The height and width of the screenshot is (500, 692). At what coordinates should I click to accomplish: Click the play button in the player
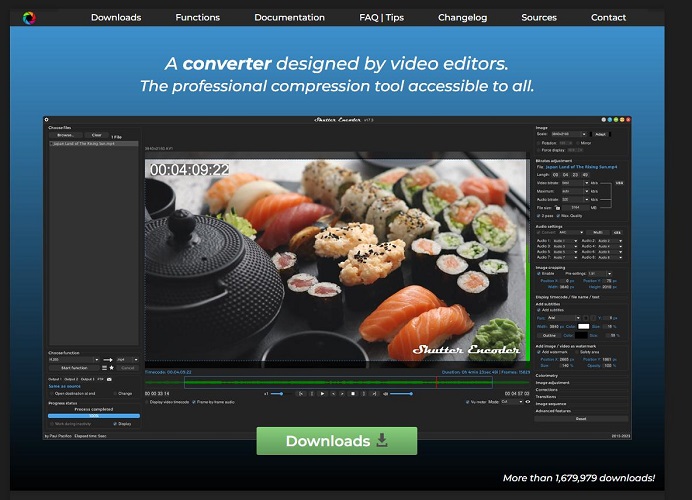[322, 394]
